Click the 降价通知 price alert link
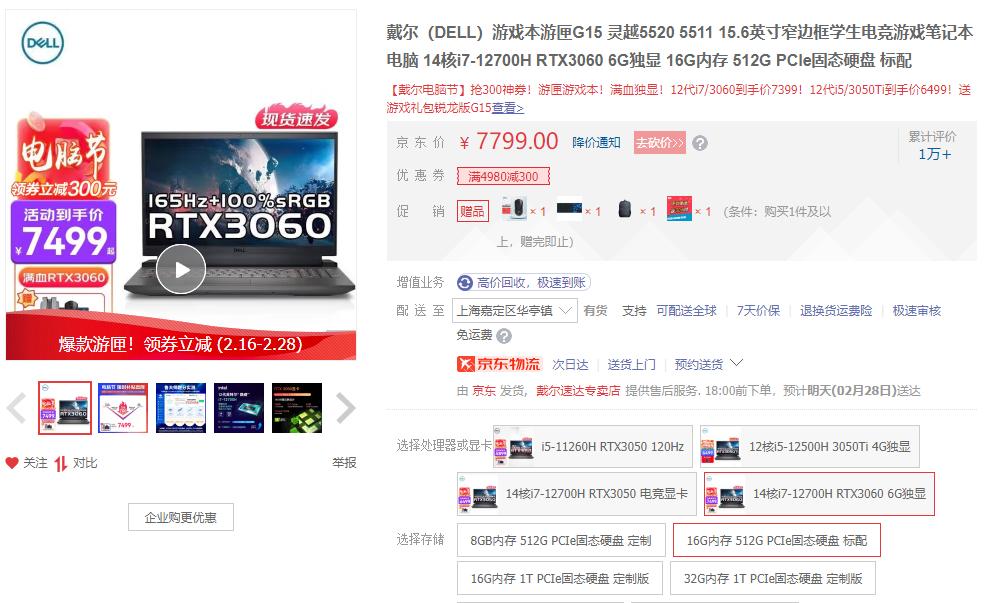Viewport: 987px width, 603px height. (x=596, y=143)
